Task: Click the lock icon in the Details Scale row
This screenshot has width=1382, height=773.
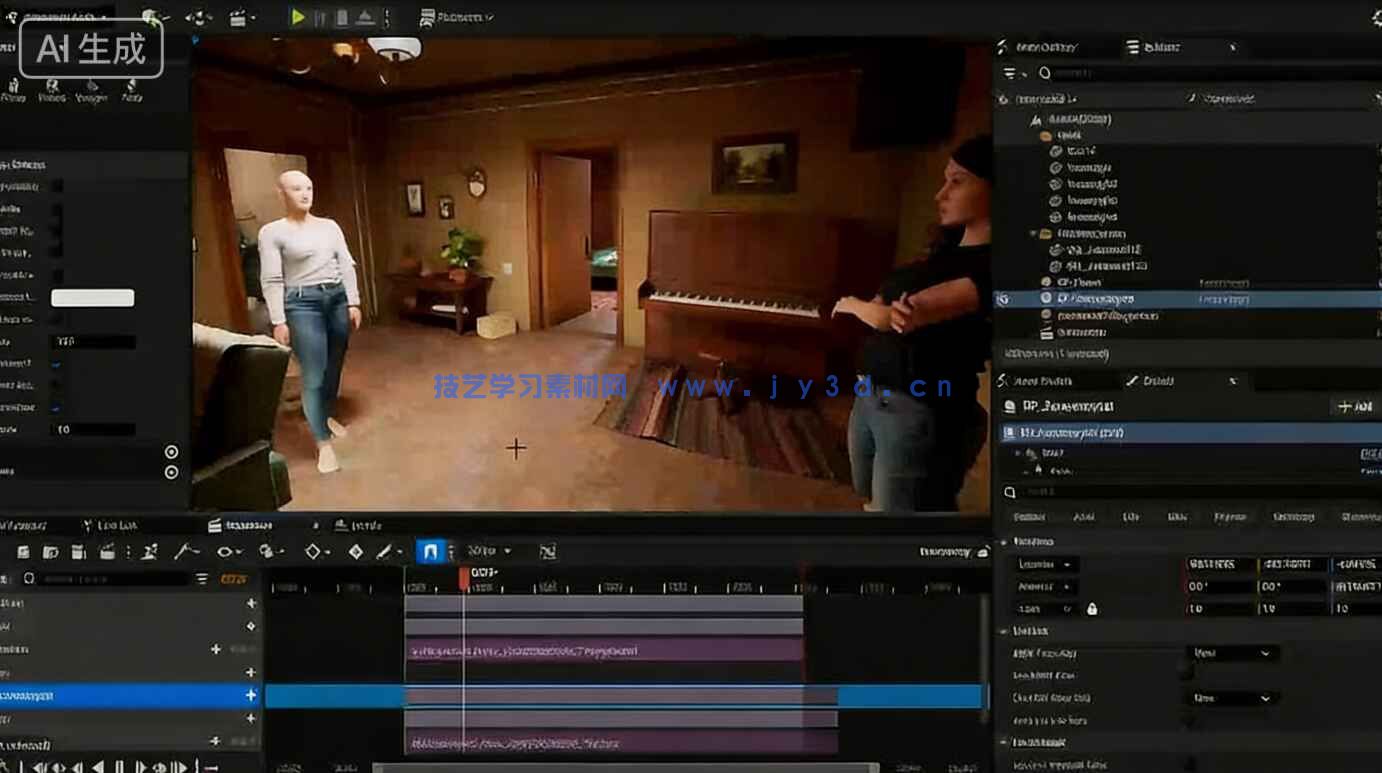Action: point(1092,608)
